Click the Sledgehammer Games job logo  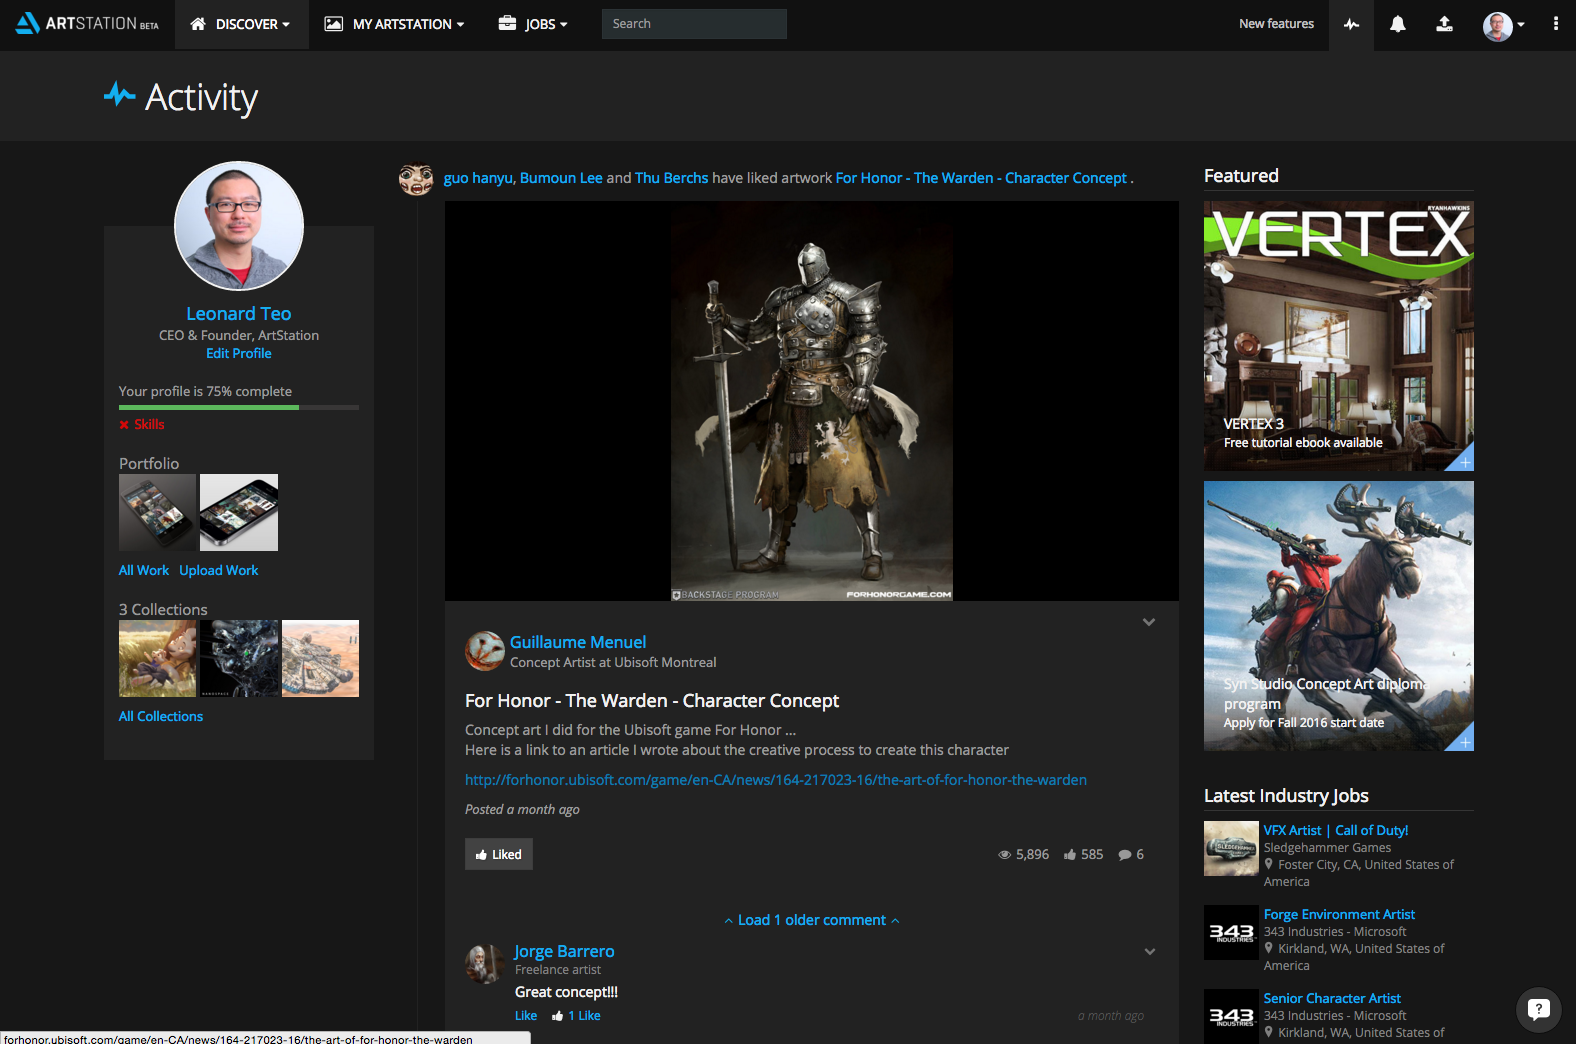tap(1231, 848)
